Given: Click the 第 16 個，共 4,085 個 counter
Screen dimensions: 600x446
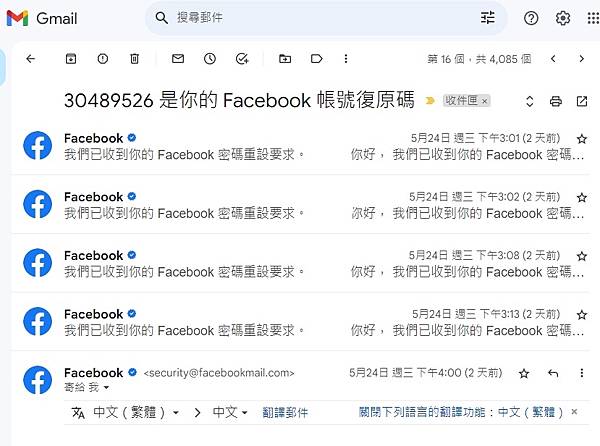Looking at the screenshot, I should [479, 59].
